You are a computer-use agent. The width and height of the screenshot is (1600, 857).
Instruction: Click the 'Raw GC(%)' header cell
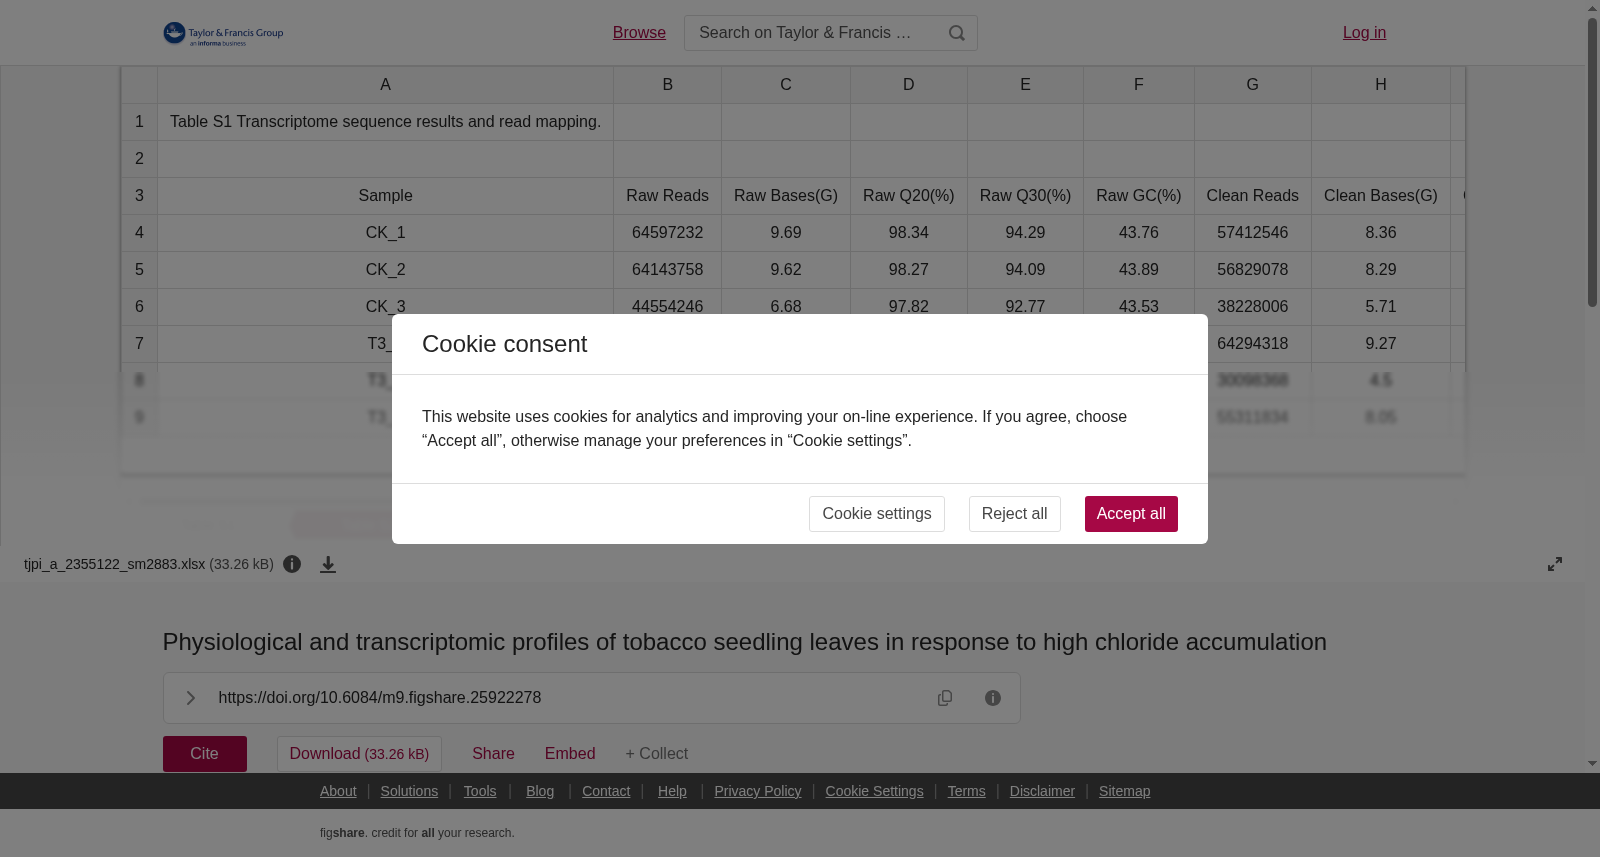[1138, 196]
